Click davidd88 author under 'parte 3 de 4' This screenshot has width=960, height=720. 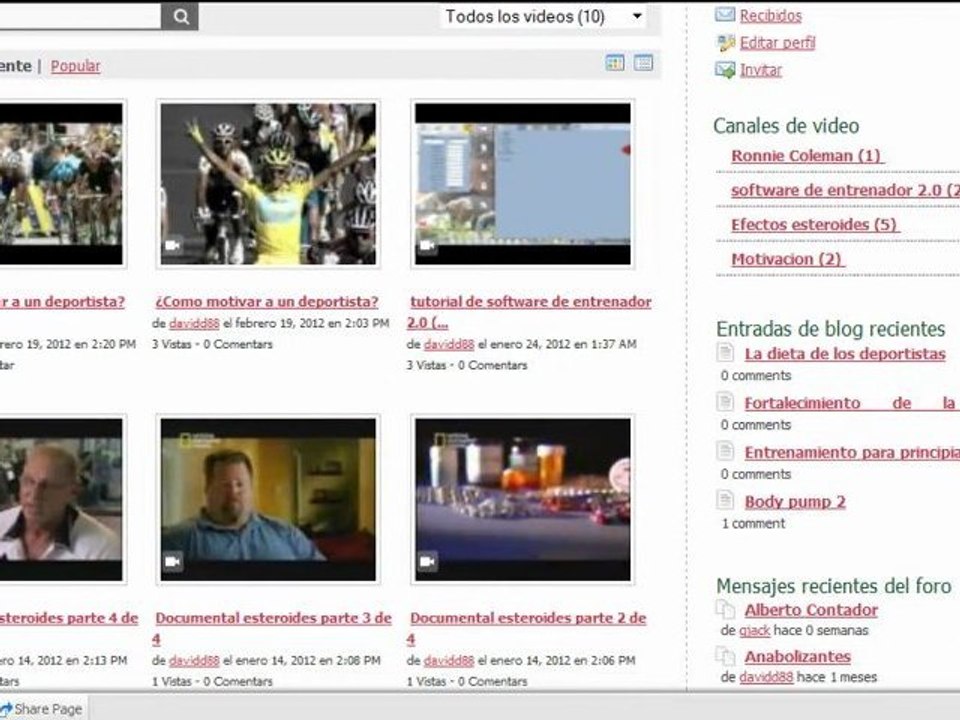(194, 661)
